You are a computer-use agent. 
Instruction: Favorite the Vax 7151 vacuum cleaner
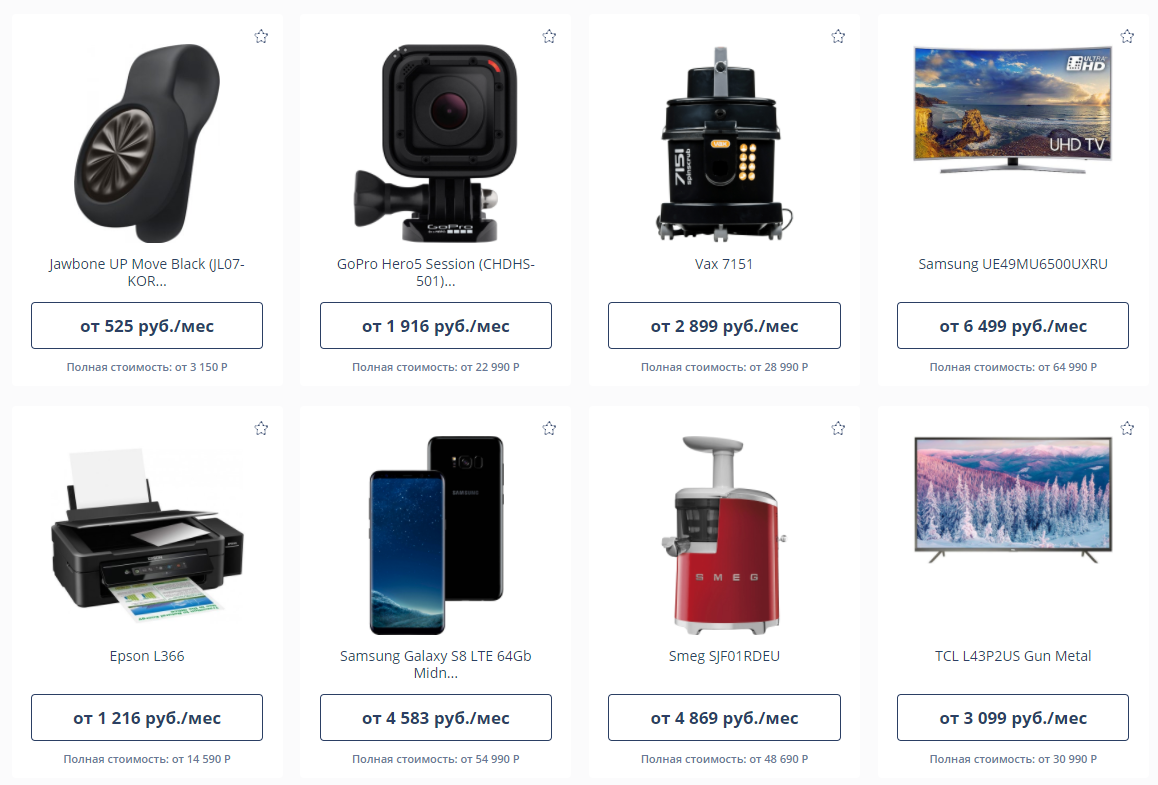point(838,36)
